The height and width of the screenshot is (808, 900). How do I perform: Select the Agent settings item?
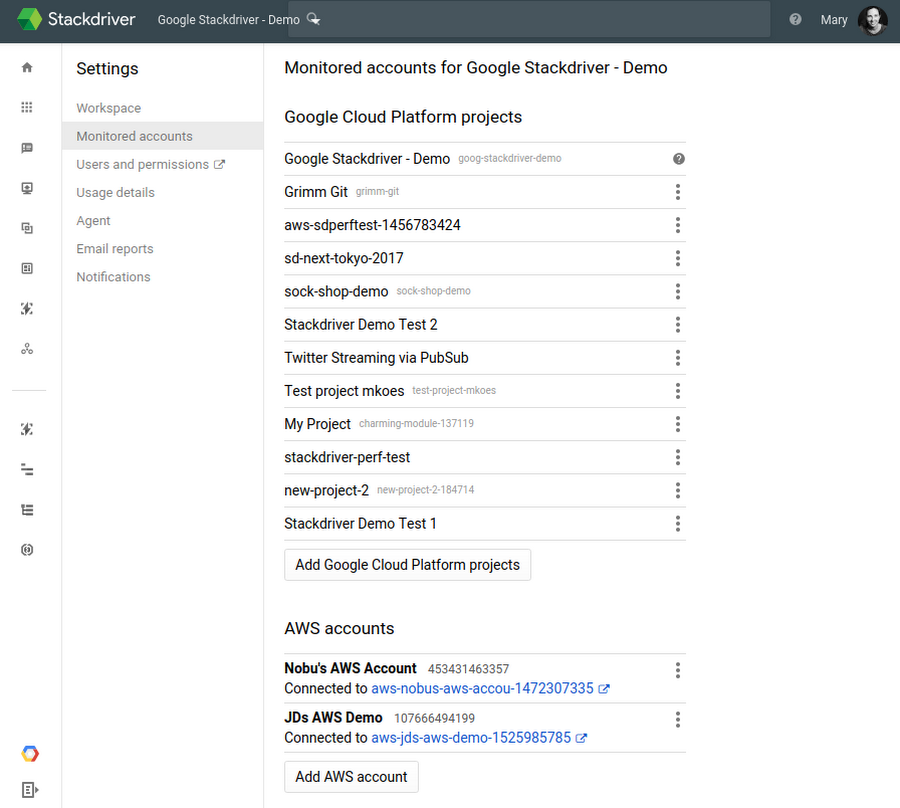(x=162, y=220)
